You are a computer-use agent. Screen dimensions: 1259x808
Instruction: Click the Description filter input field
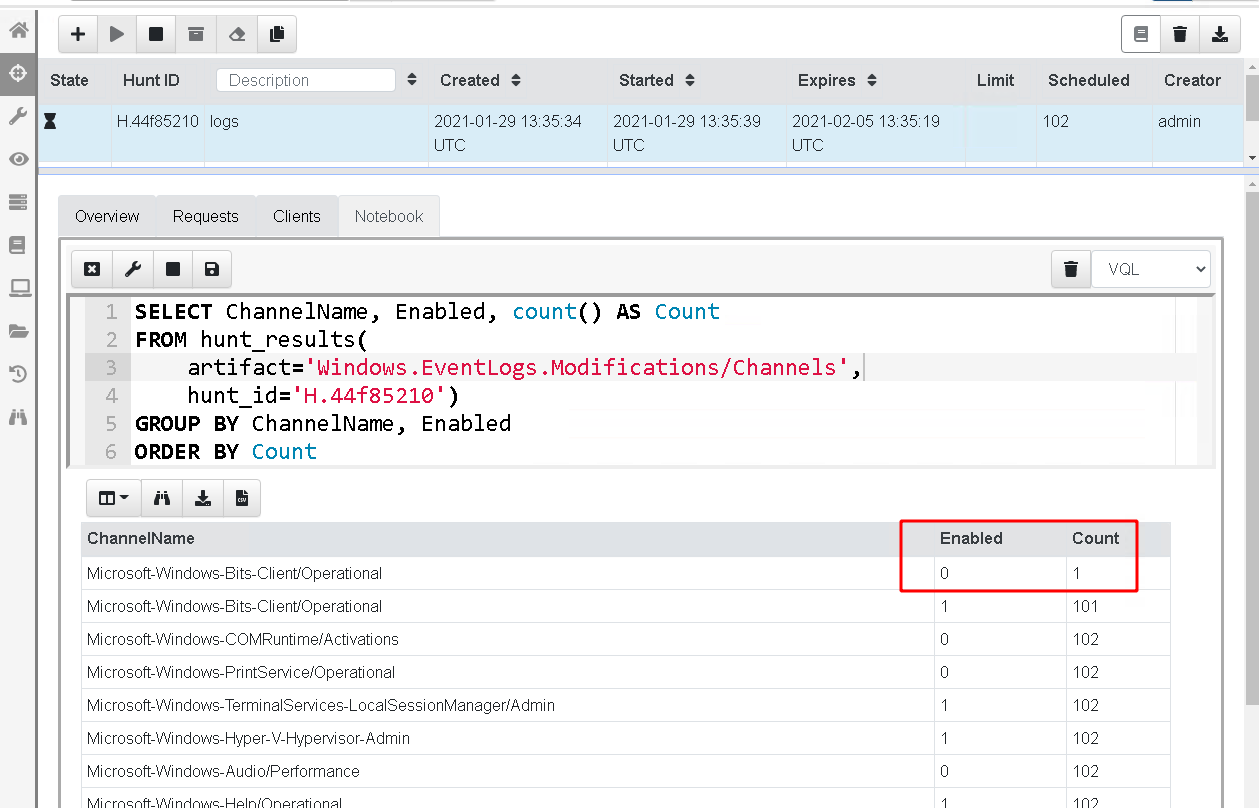pos(306,81)
